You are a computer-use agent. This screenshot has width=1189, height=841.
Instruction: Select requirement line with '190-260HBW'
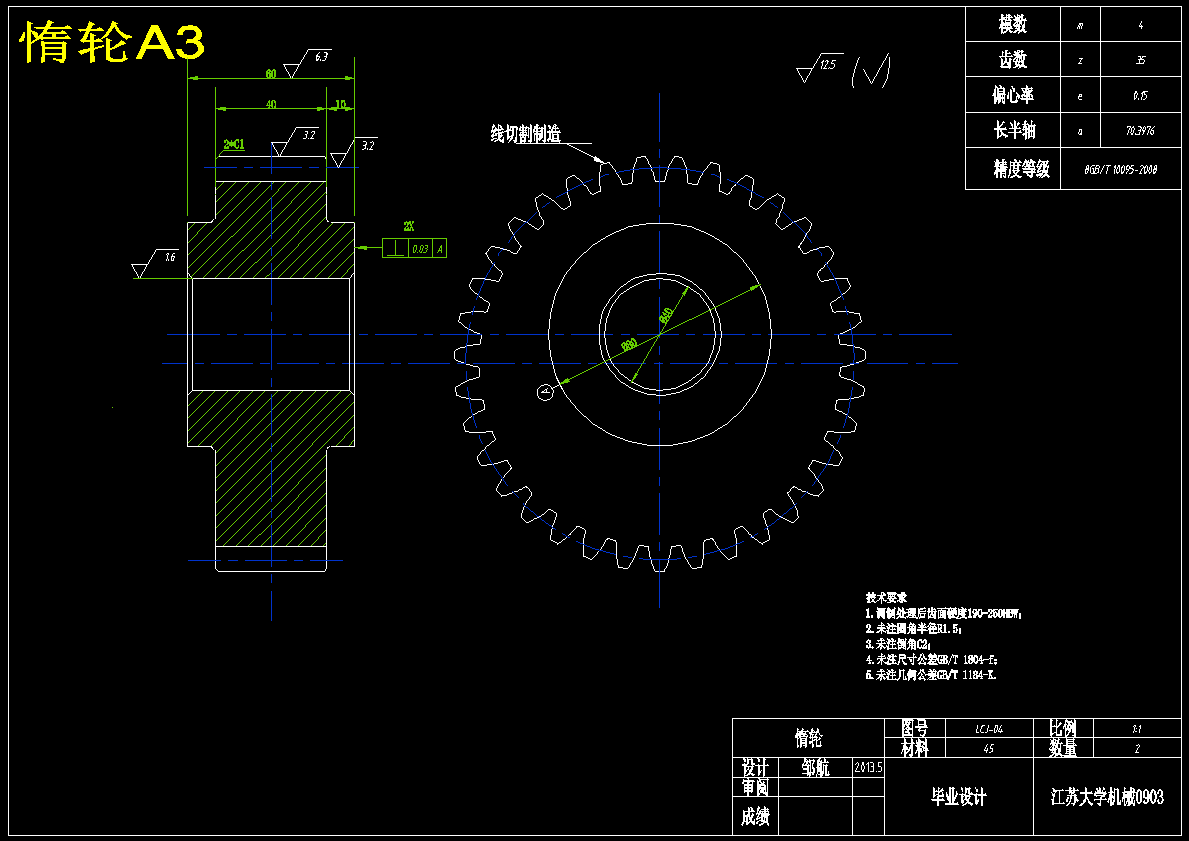coord(945,613)
